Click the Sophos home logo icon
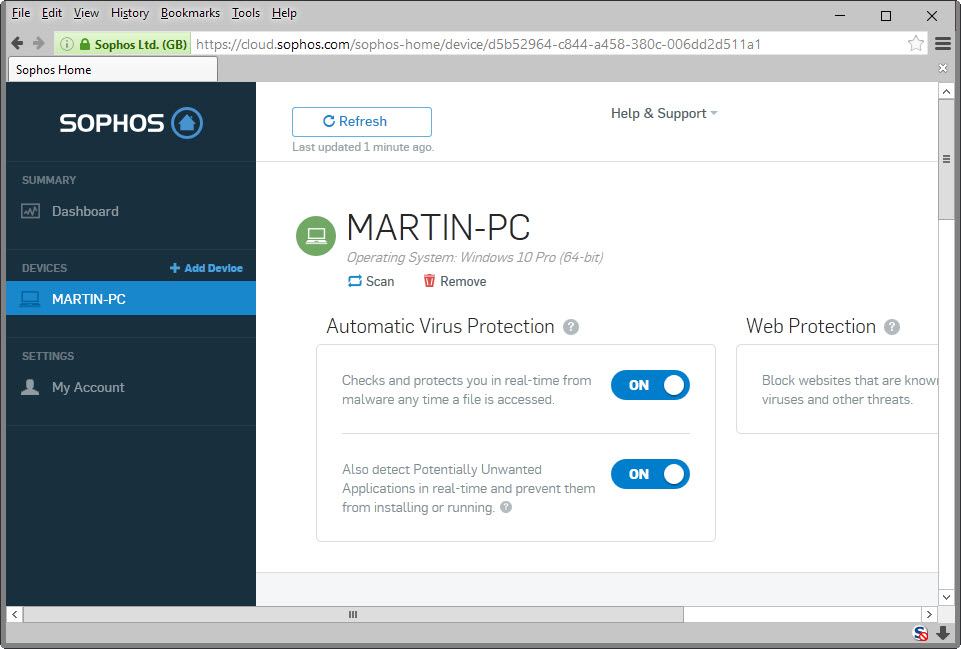This screenshot has width=961, height=649. [x=187, y=123]
